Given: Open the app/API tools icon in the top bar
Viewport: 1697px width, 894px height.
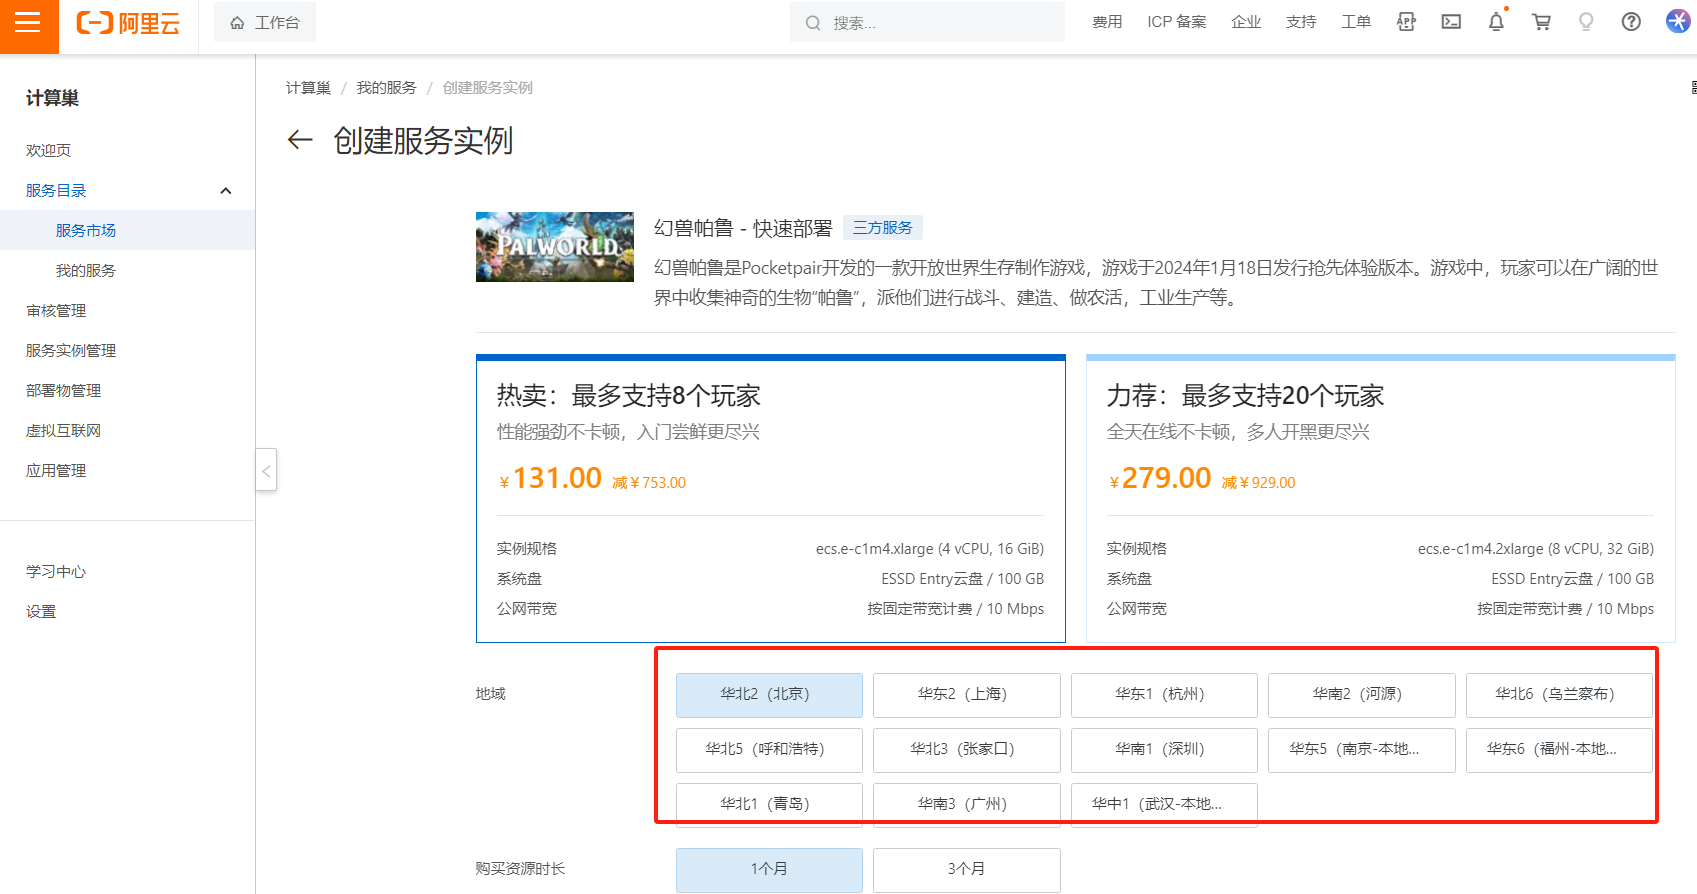Looking at the screenshot, I should 1406,22.
